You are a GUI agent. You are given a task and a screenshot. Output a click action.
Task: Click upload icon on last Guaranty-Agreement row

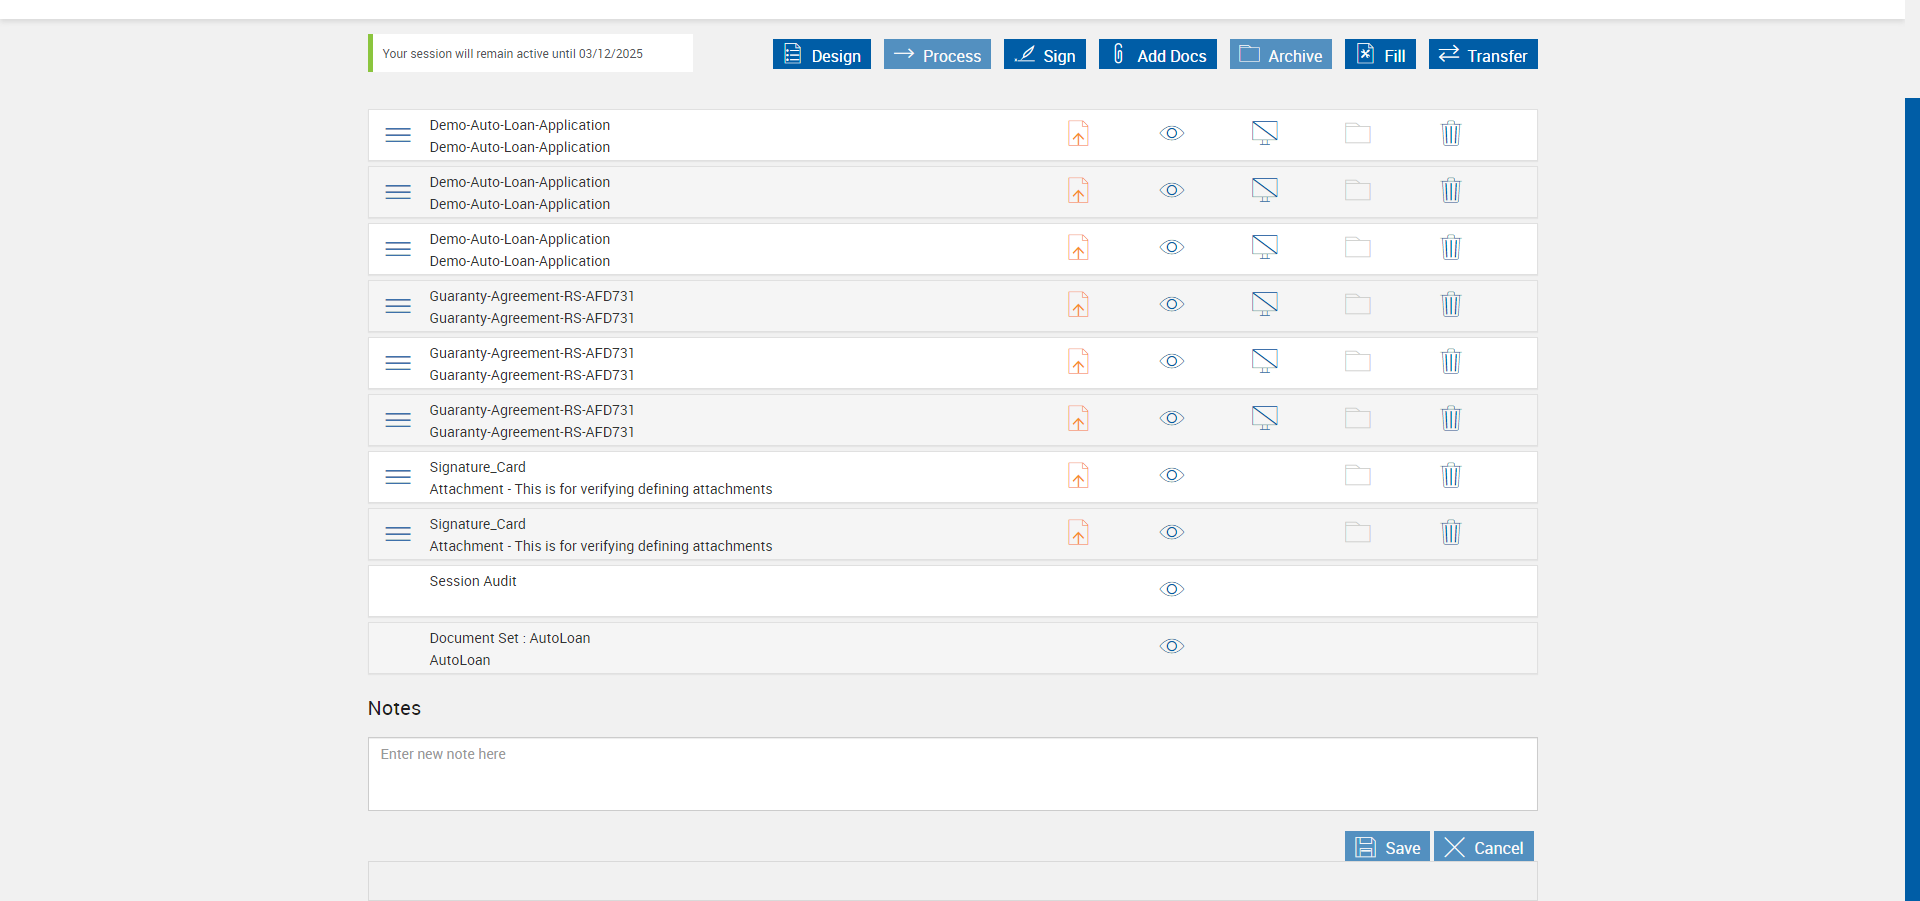pyautogui.click(x=1078, y=418)
